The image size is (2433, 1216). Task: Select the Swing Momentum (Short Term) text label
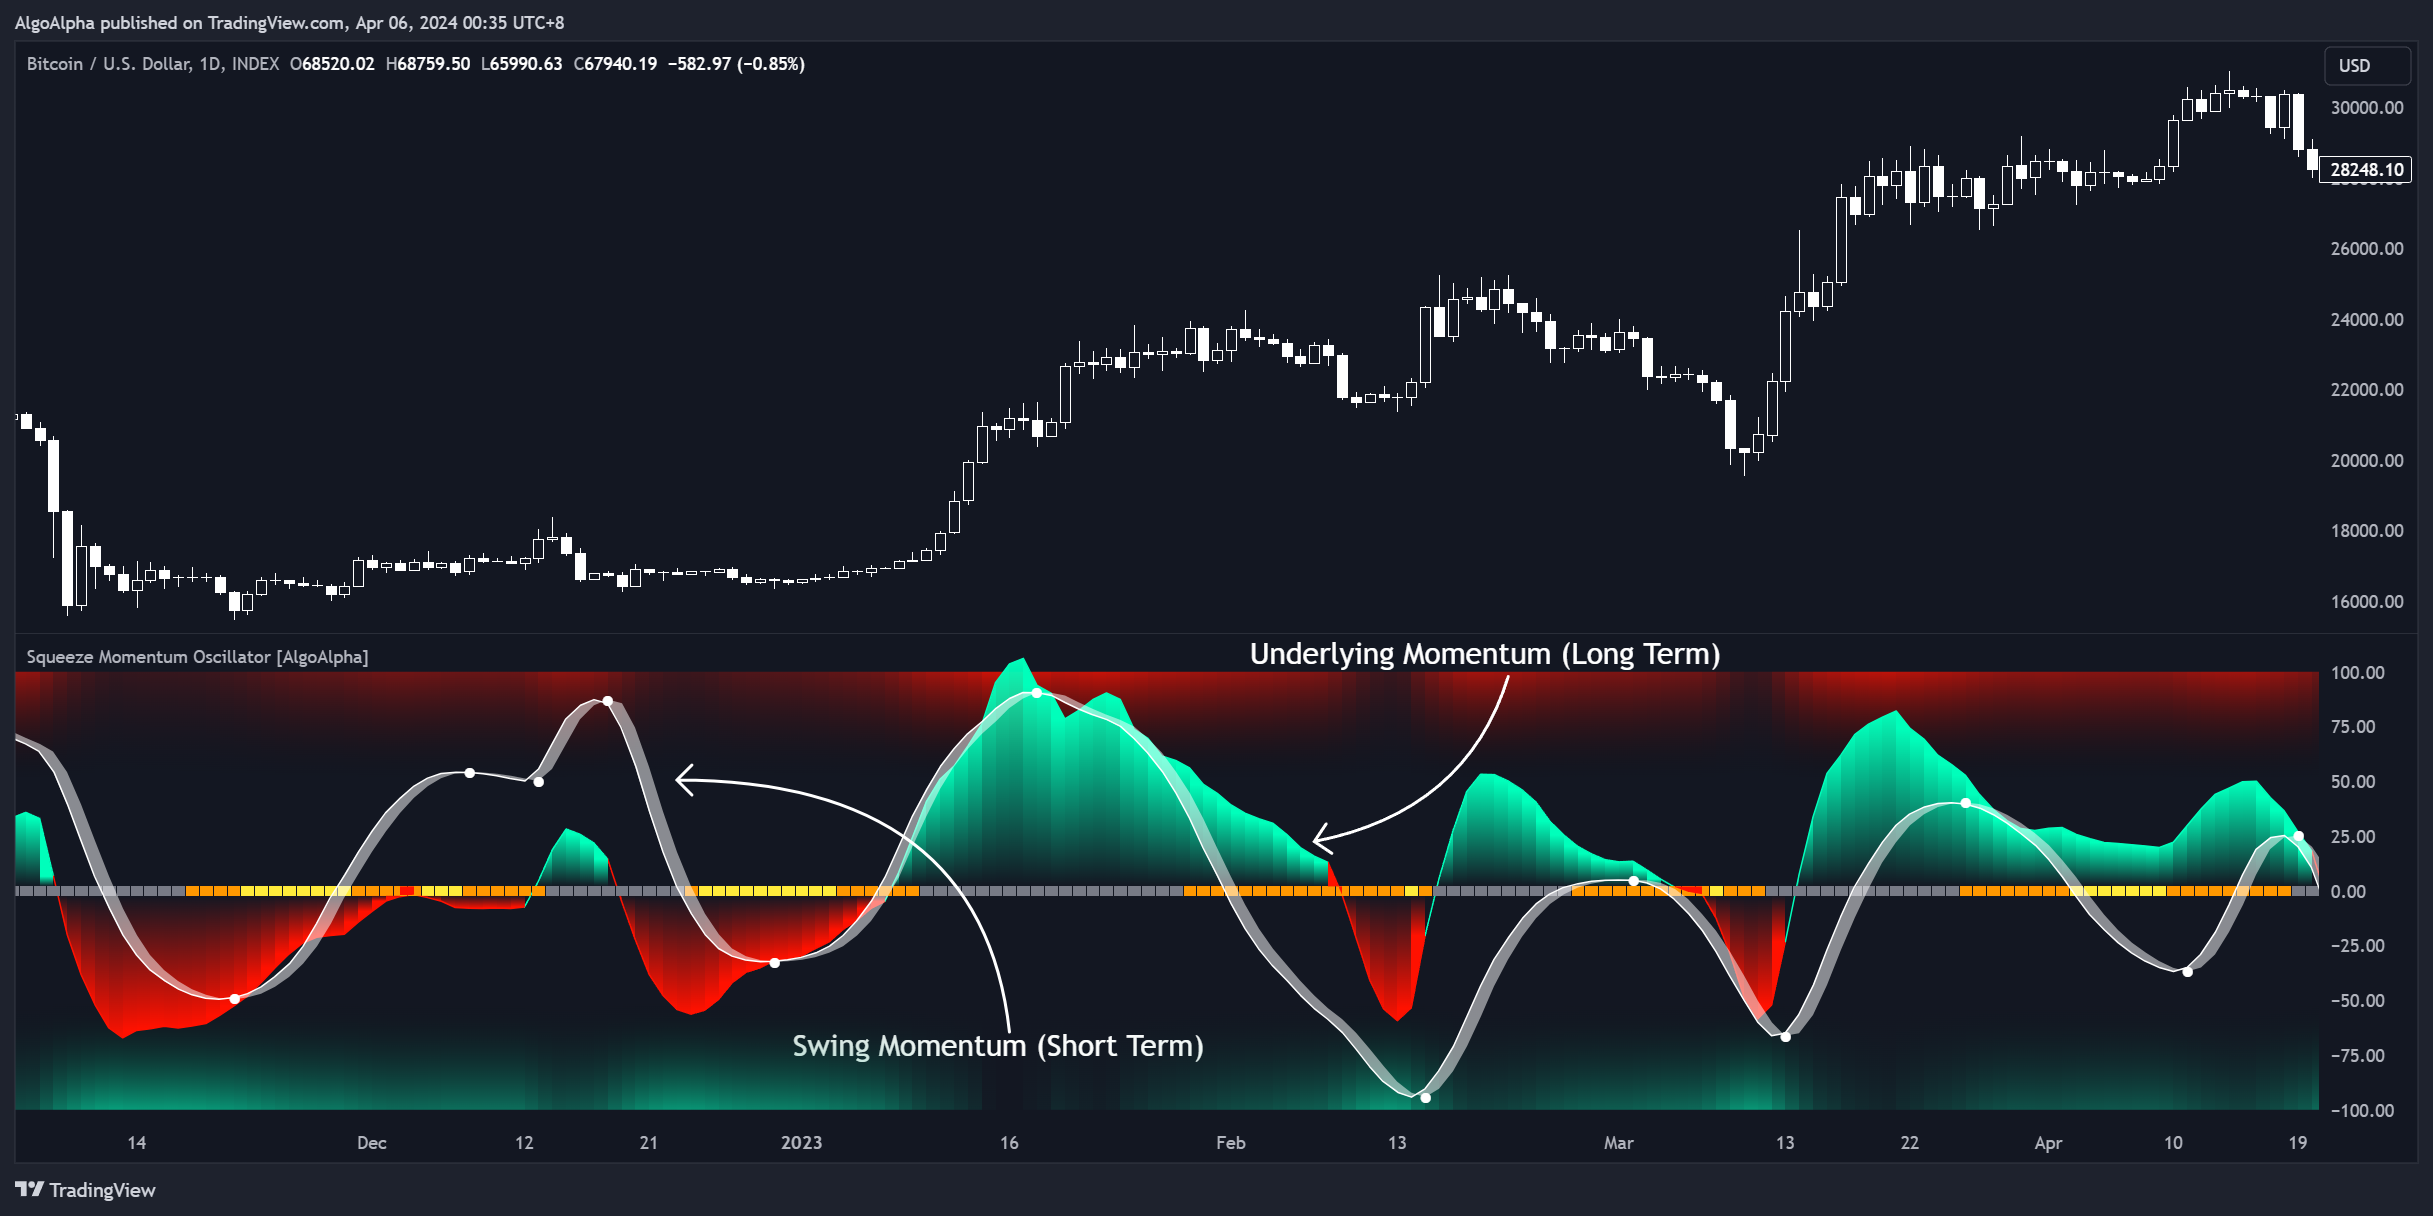[x=998, y=1046]
